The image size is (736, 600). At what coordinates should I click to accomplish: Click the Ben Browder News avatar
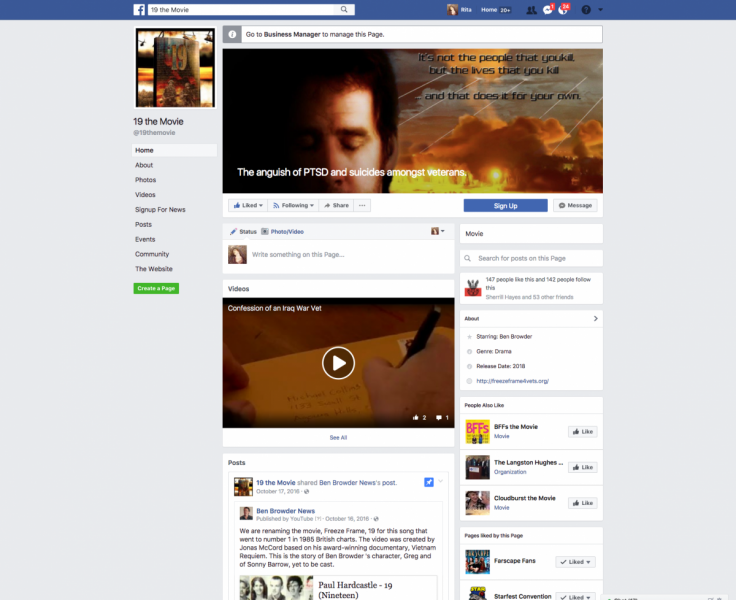point(246,514)
